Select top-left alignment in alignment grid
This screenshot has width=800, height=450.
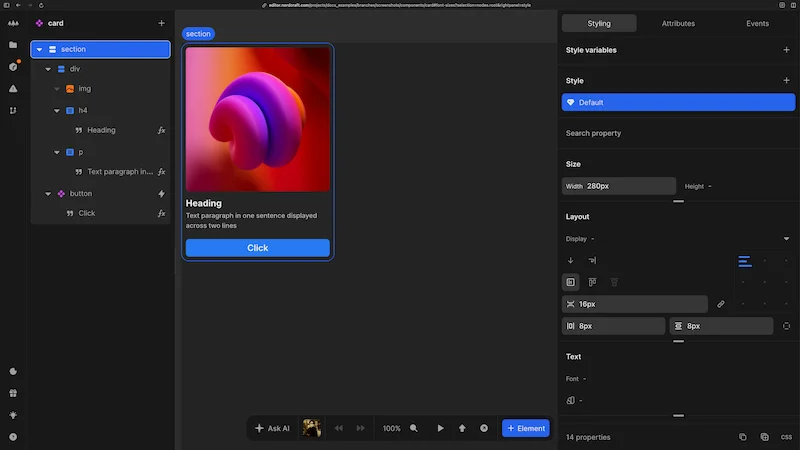click(x=745, y=262)
